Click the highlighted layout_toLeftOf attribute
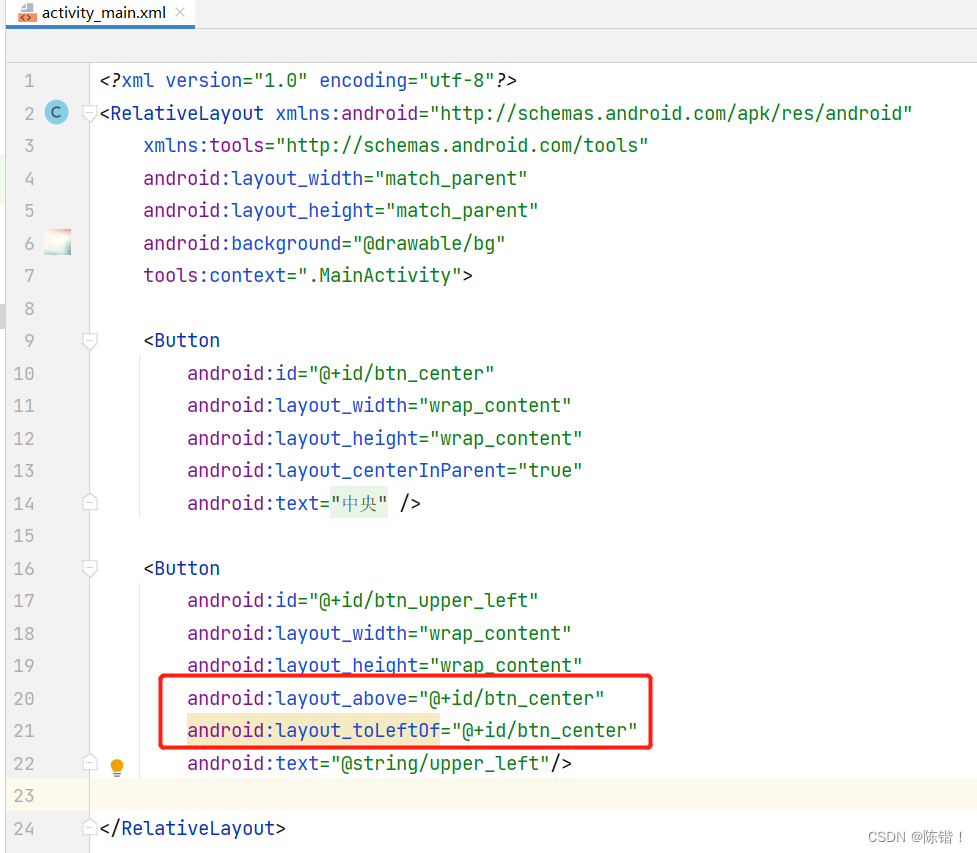The height and width of the screenshot is (853, 977). 314,730
